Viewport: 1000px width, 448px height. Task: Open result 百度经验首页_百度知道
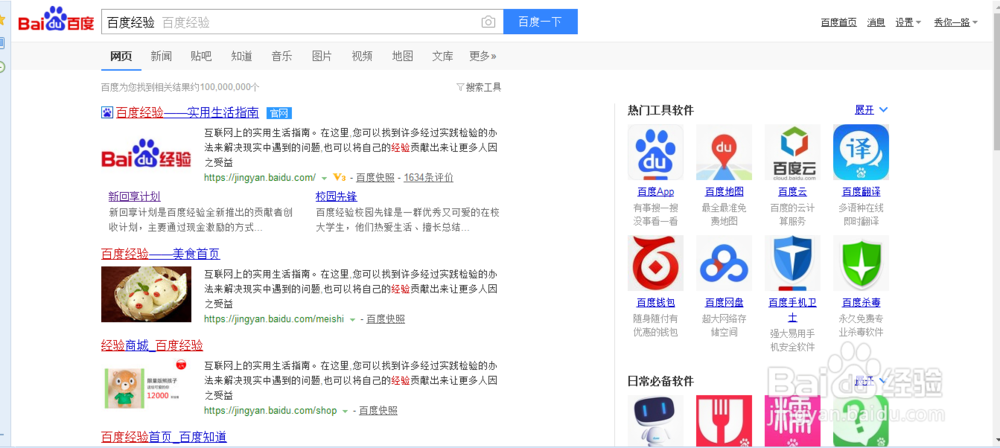point(164,437)
